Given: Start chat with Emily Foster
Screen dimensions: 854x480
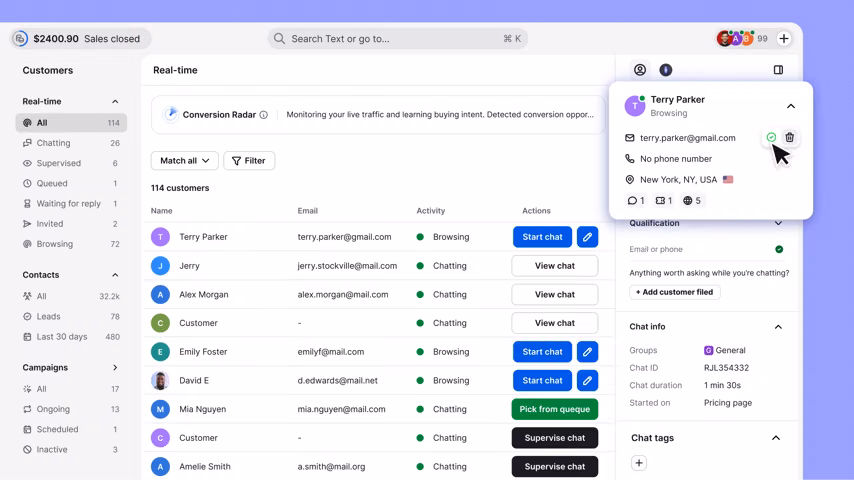Looking at the screenshot, I should 542,352.
